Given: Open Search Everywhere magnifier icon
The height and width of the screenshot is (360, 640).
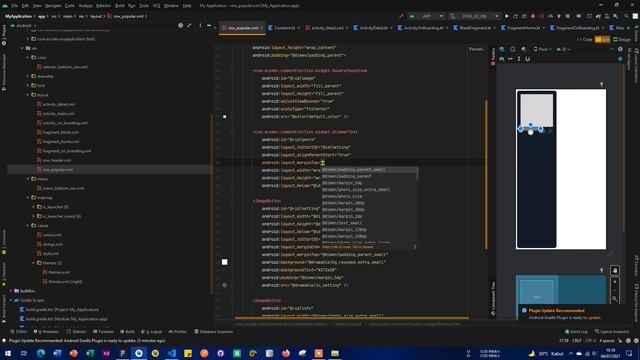Looking at the screenshot, I should click(x=627, y=16).
